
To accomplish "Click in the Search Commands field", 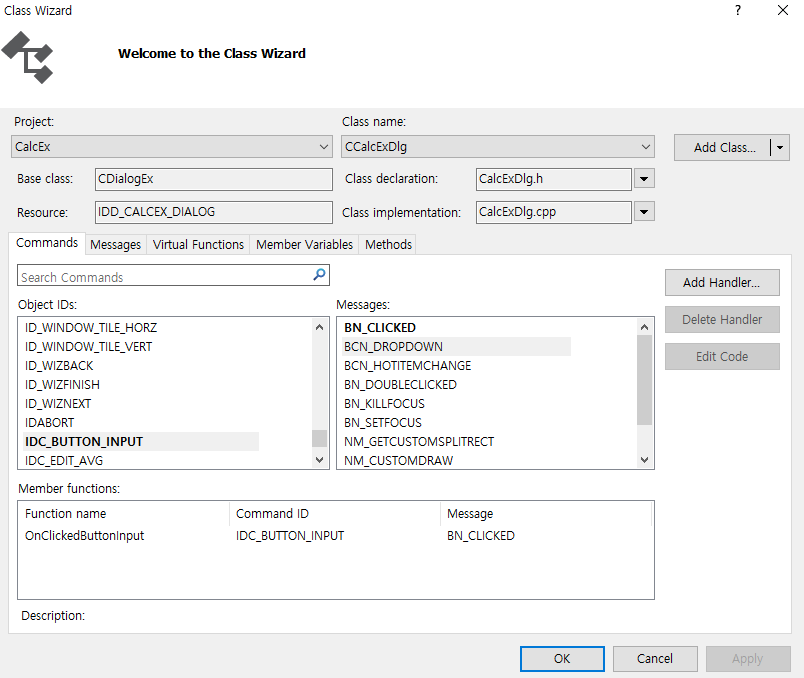I will 164,277.
